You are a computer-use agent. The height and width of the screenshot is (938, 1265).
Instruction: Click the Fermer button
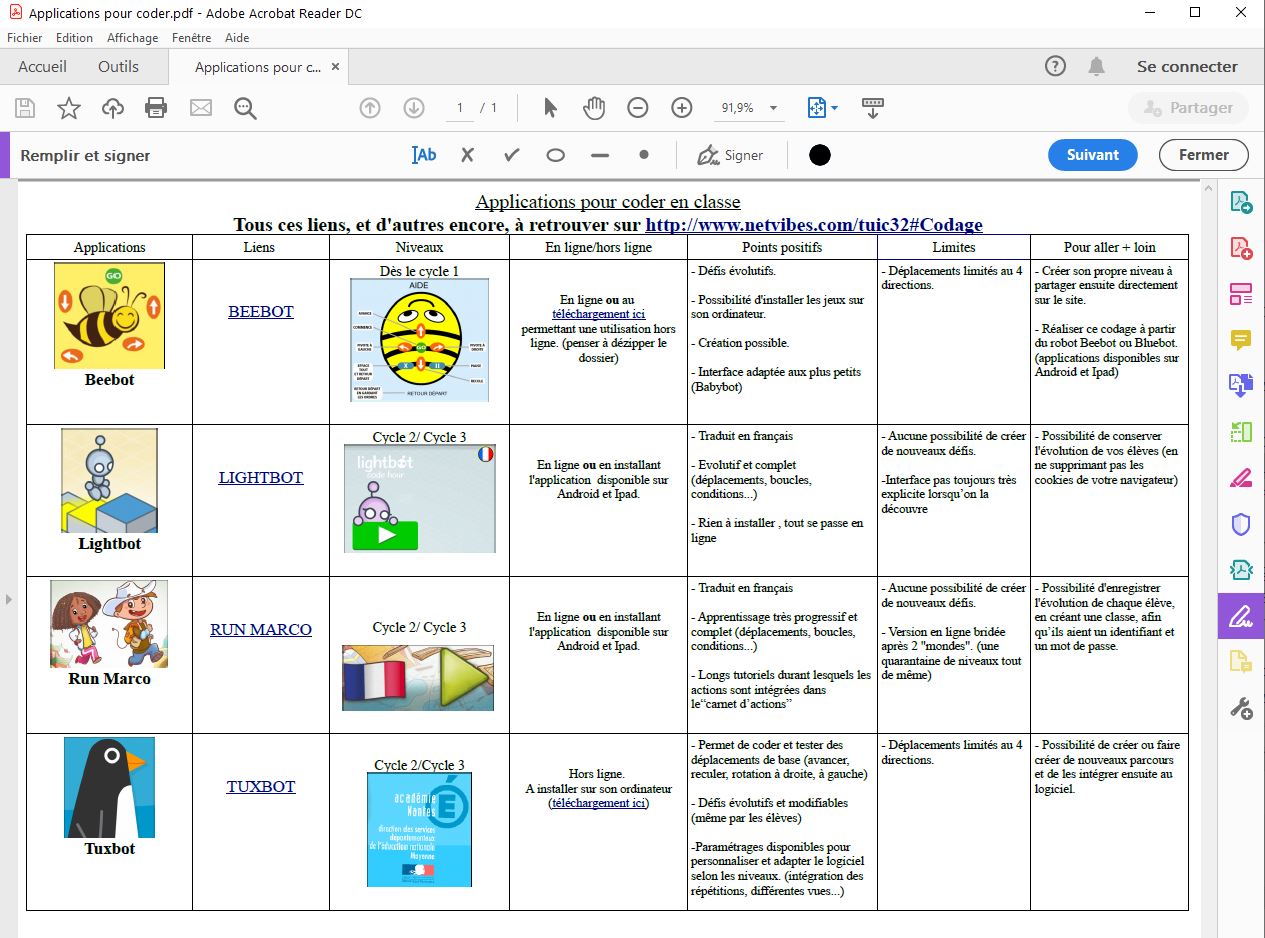pos(1204,155)
